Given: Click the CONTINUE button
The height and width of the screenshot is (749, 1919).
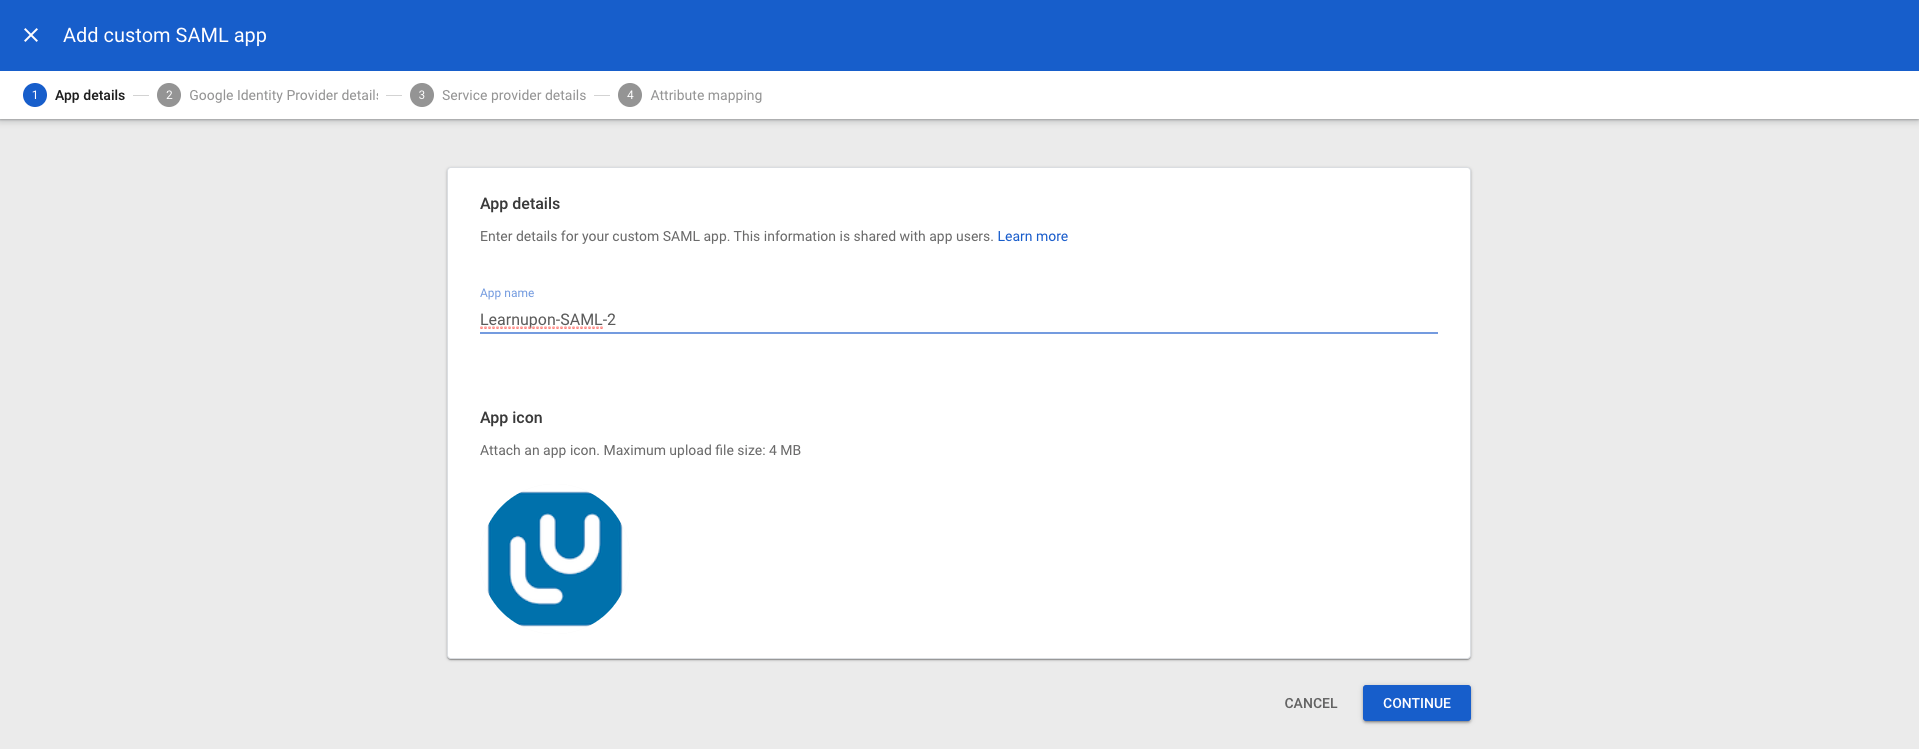Looking at the screenshot, I should tap(1416, 703).
